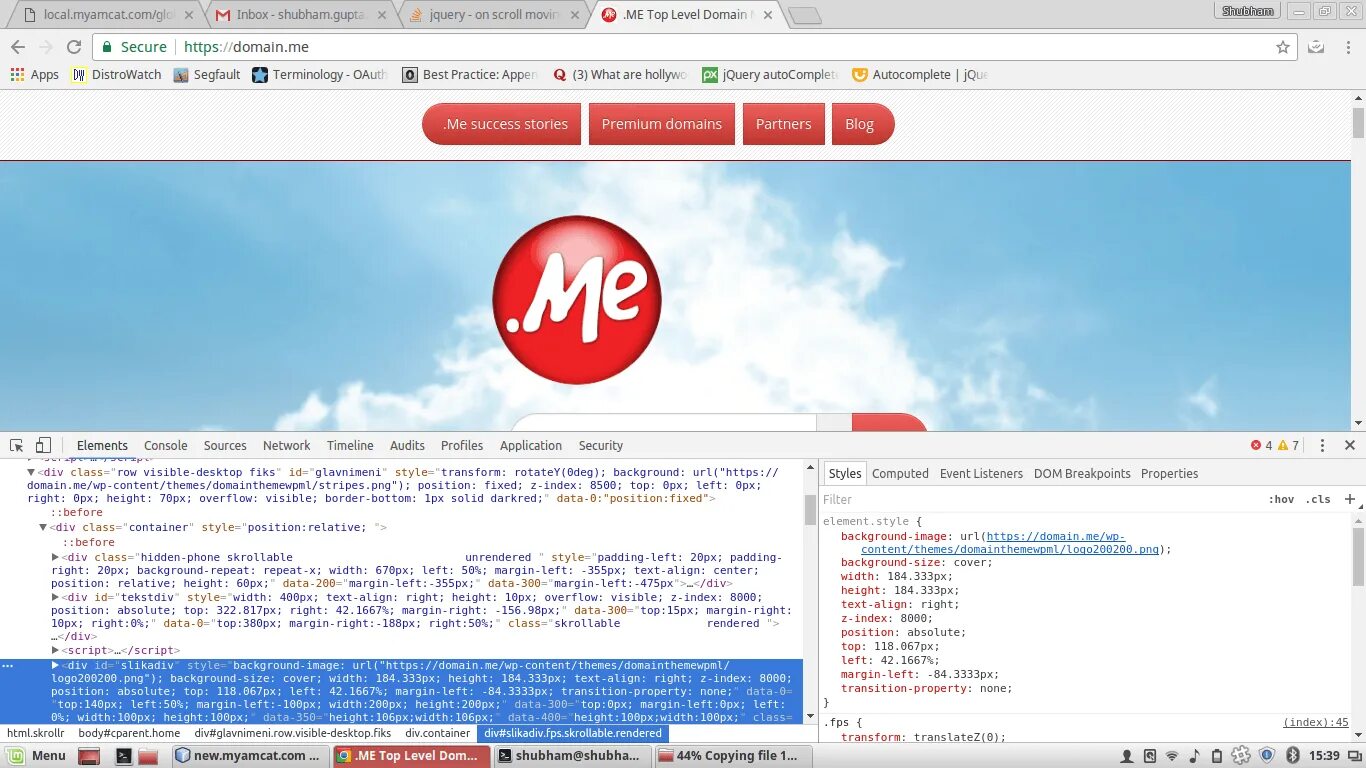
Task: Open the selected node's ellipsis actions
Action: (8, 665)
